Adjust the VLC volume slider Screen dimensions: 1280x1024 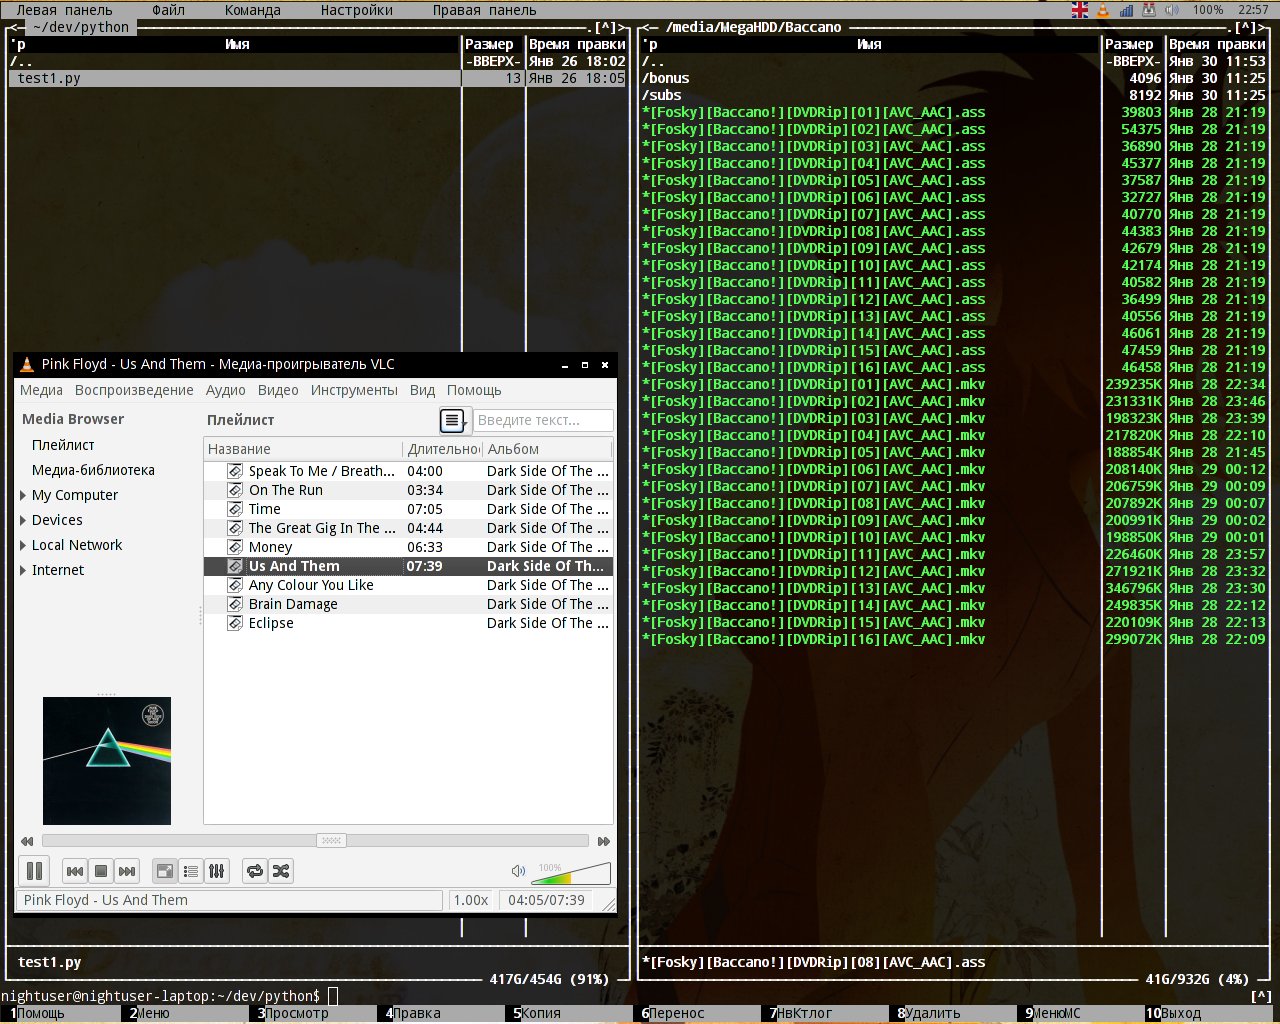[571, 873]
